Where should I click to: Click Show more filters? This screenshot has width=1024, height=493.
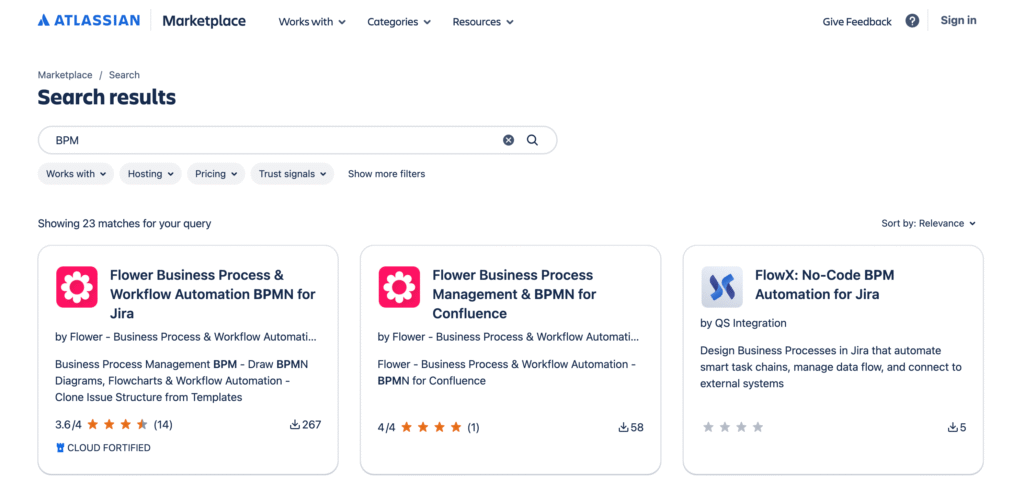coord(386,174)
